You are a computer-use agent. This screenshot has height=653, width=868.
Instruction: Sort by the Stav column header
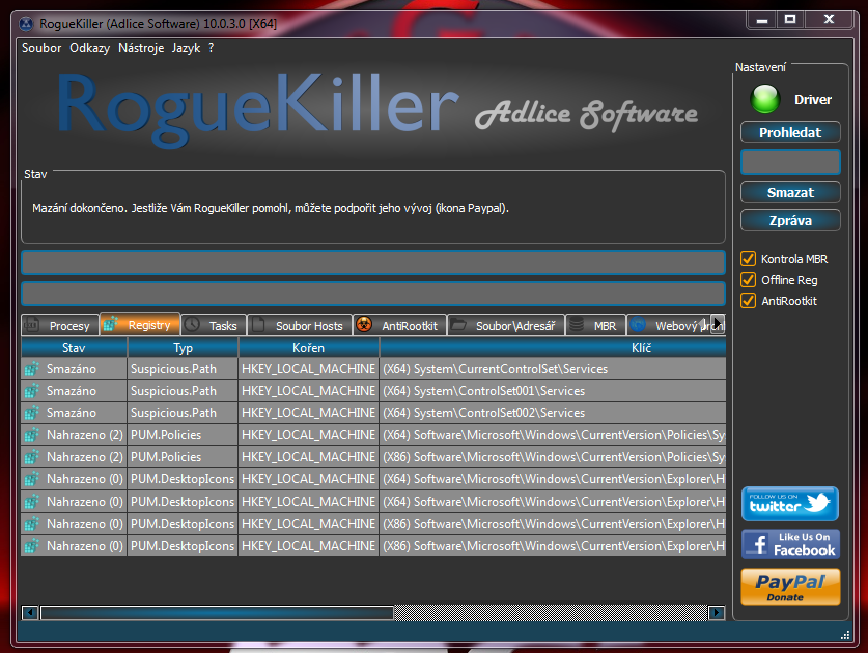74,348
